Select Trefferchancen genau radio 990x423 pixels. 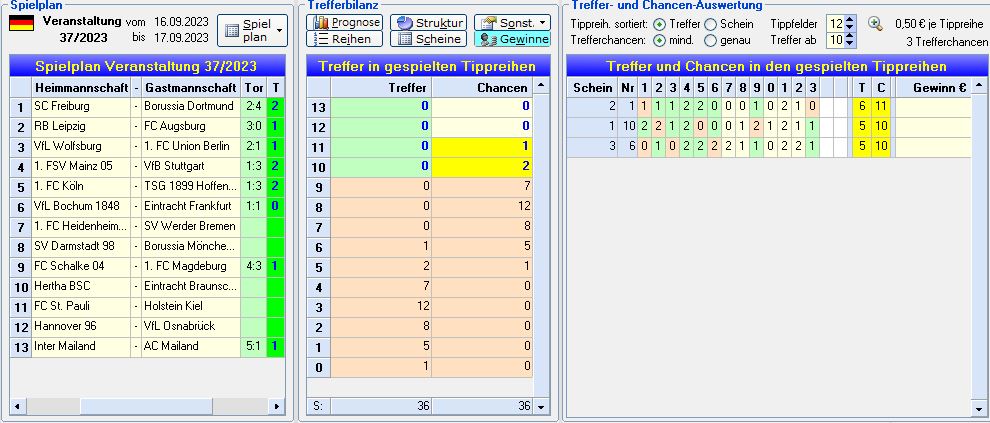point(710,40)
